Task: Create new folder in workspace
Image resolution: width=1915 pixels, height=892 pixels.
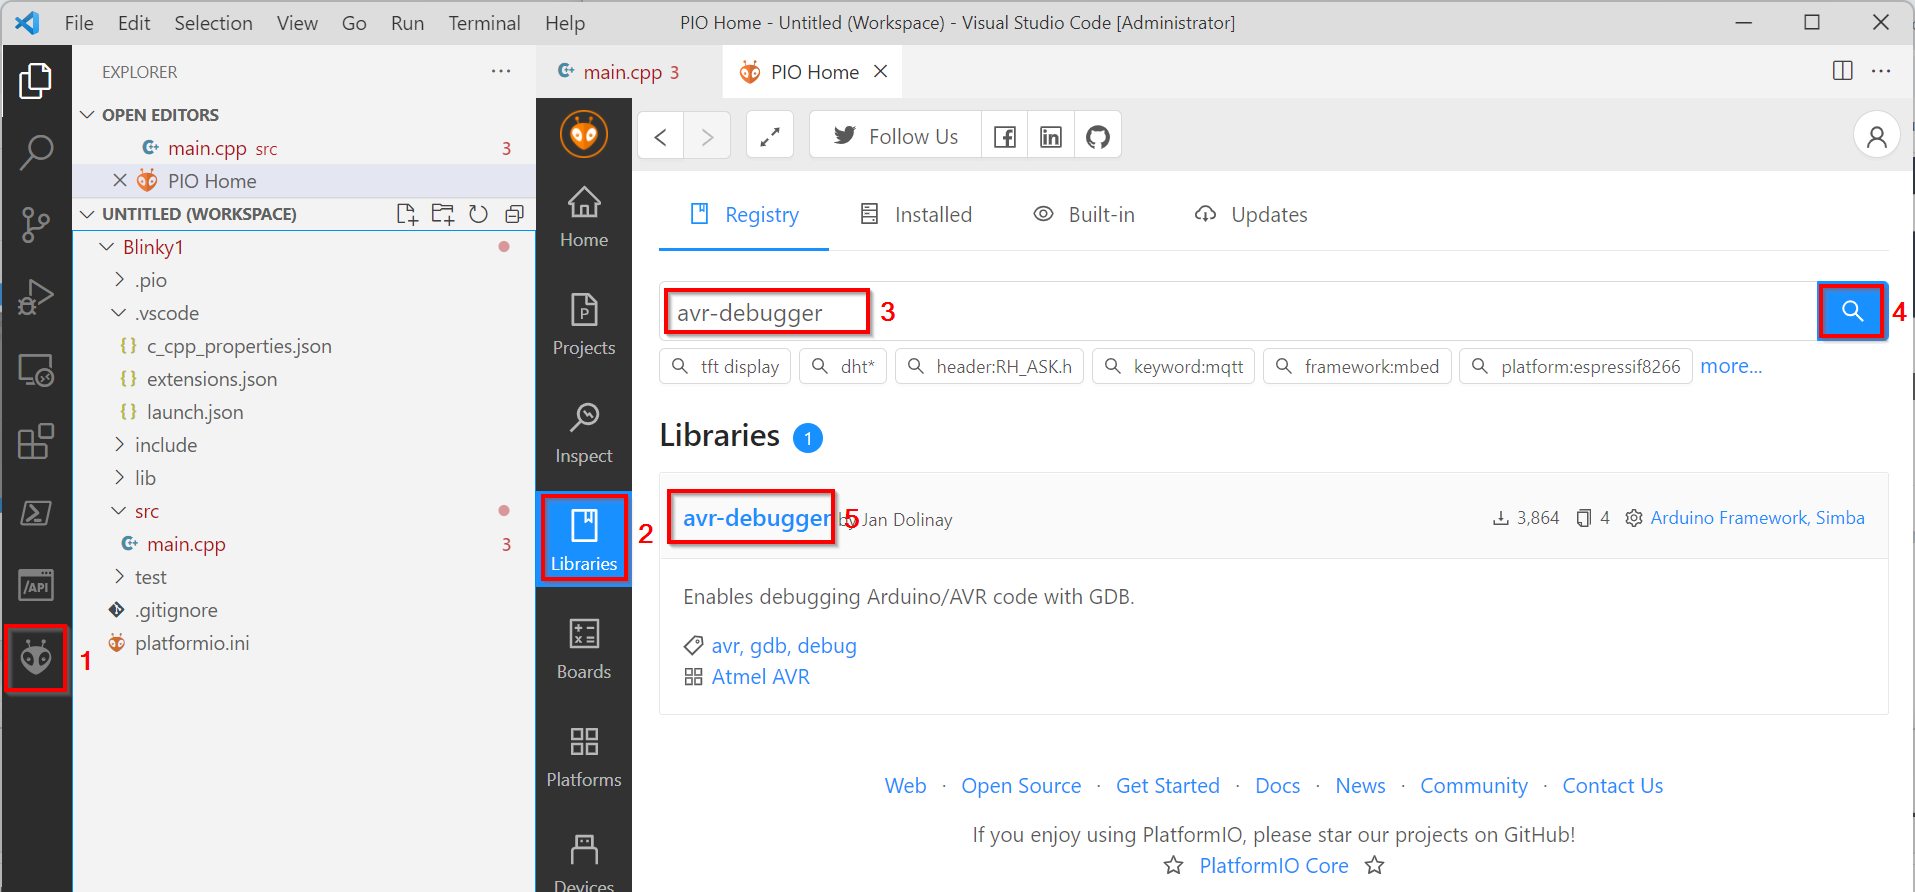Action: coord(442,214)
